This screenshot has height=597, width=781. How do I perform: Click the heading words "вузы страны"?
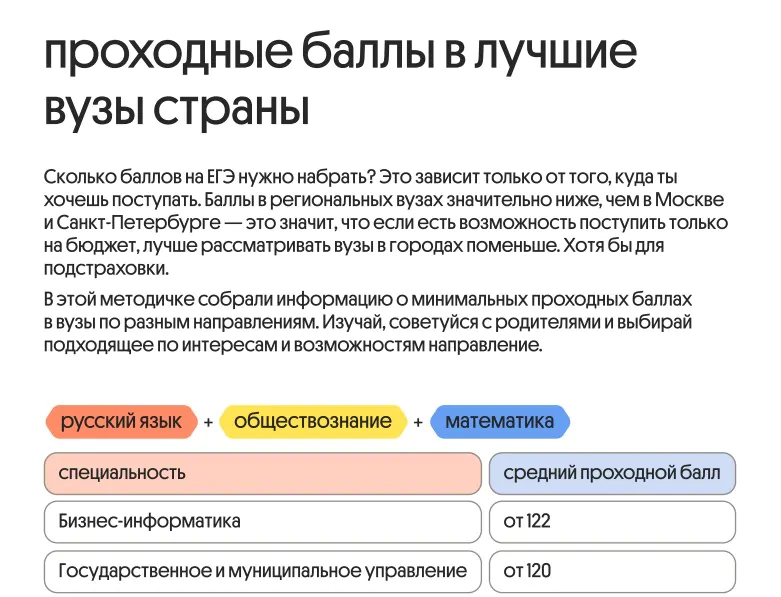click(177, 107)
